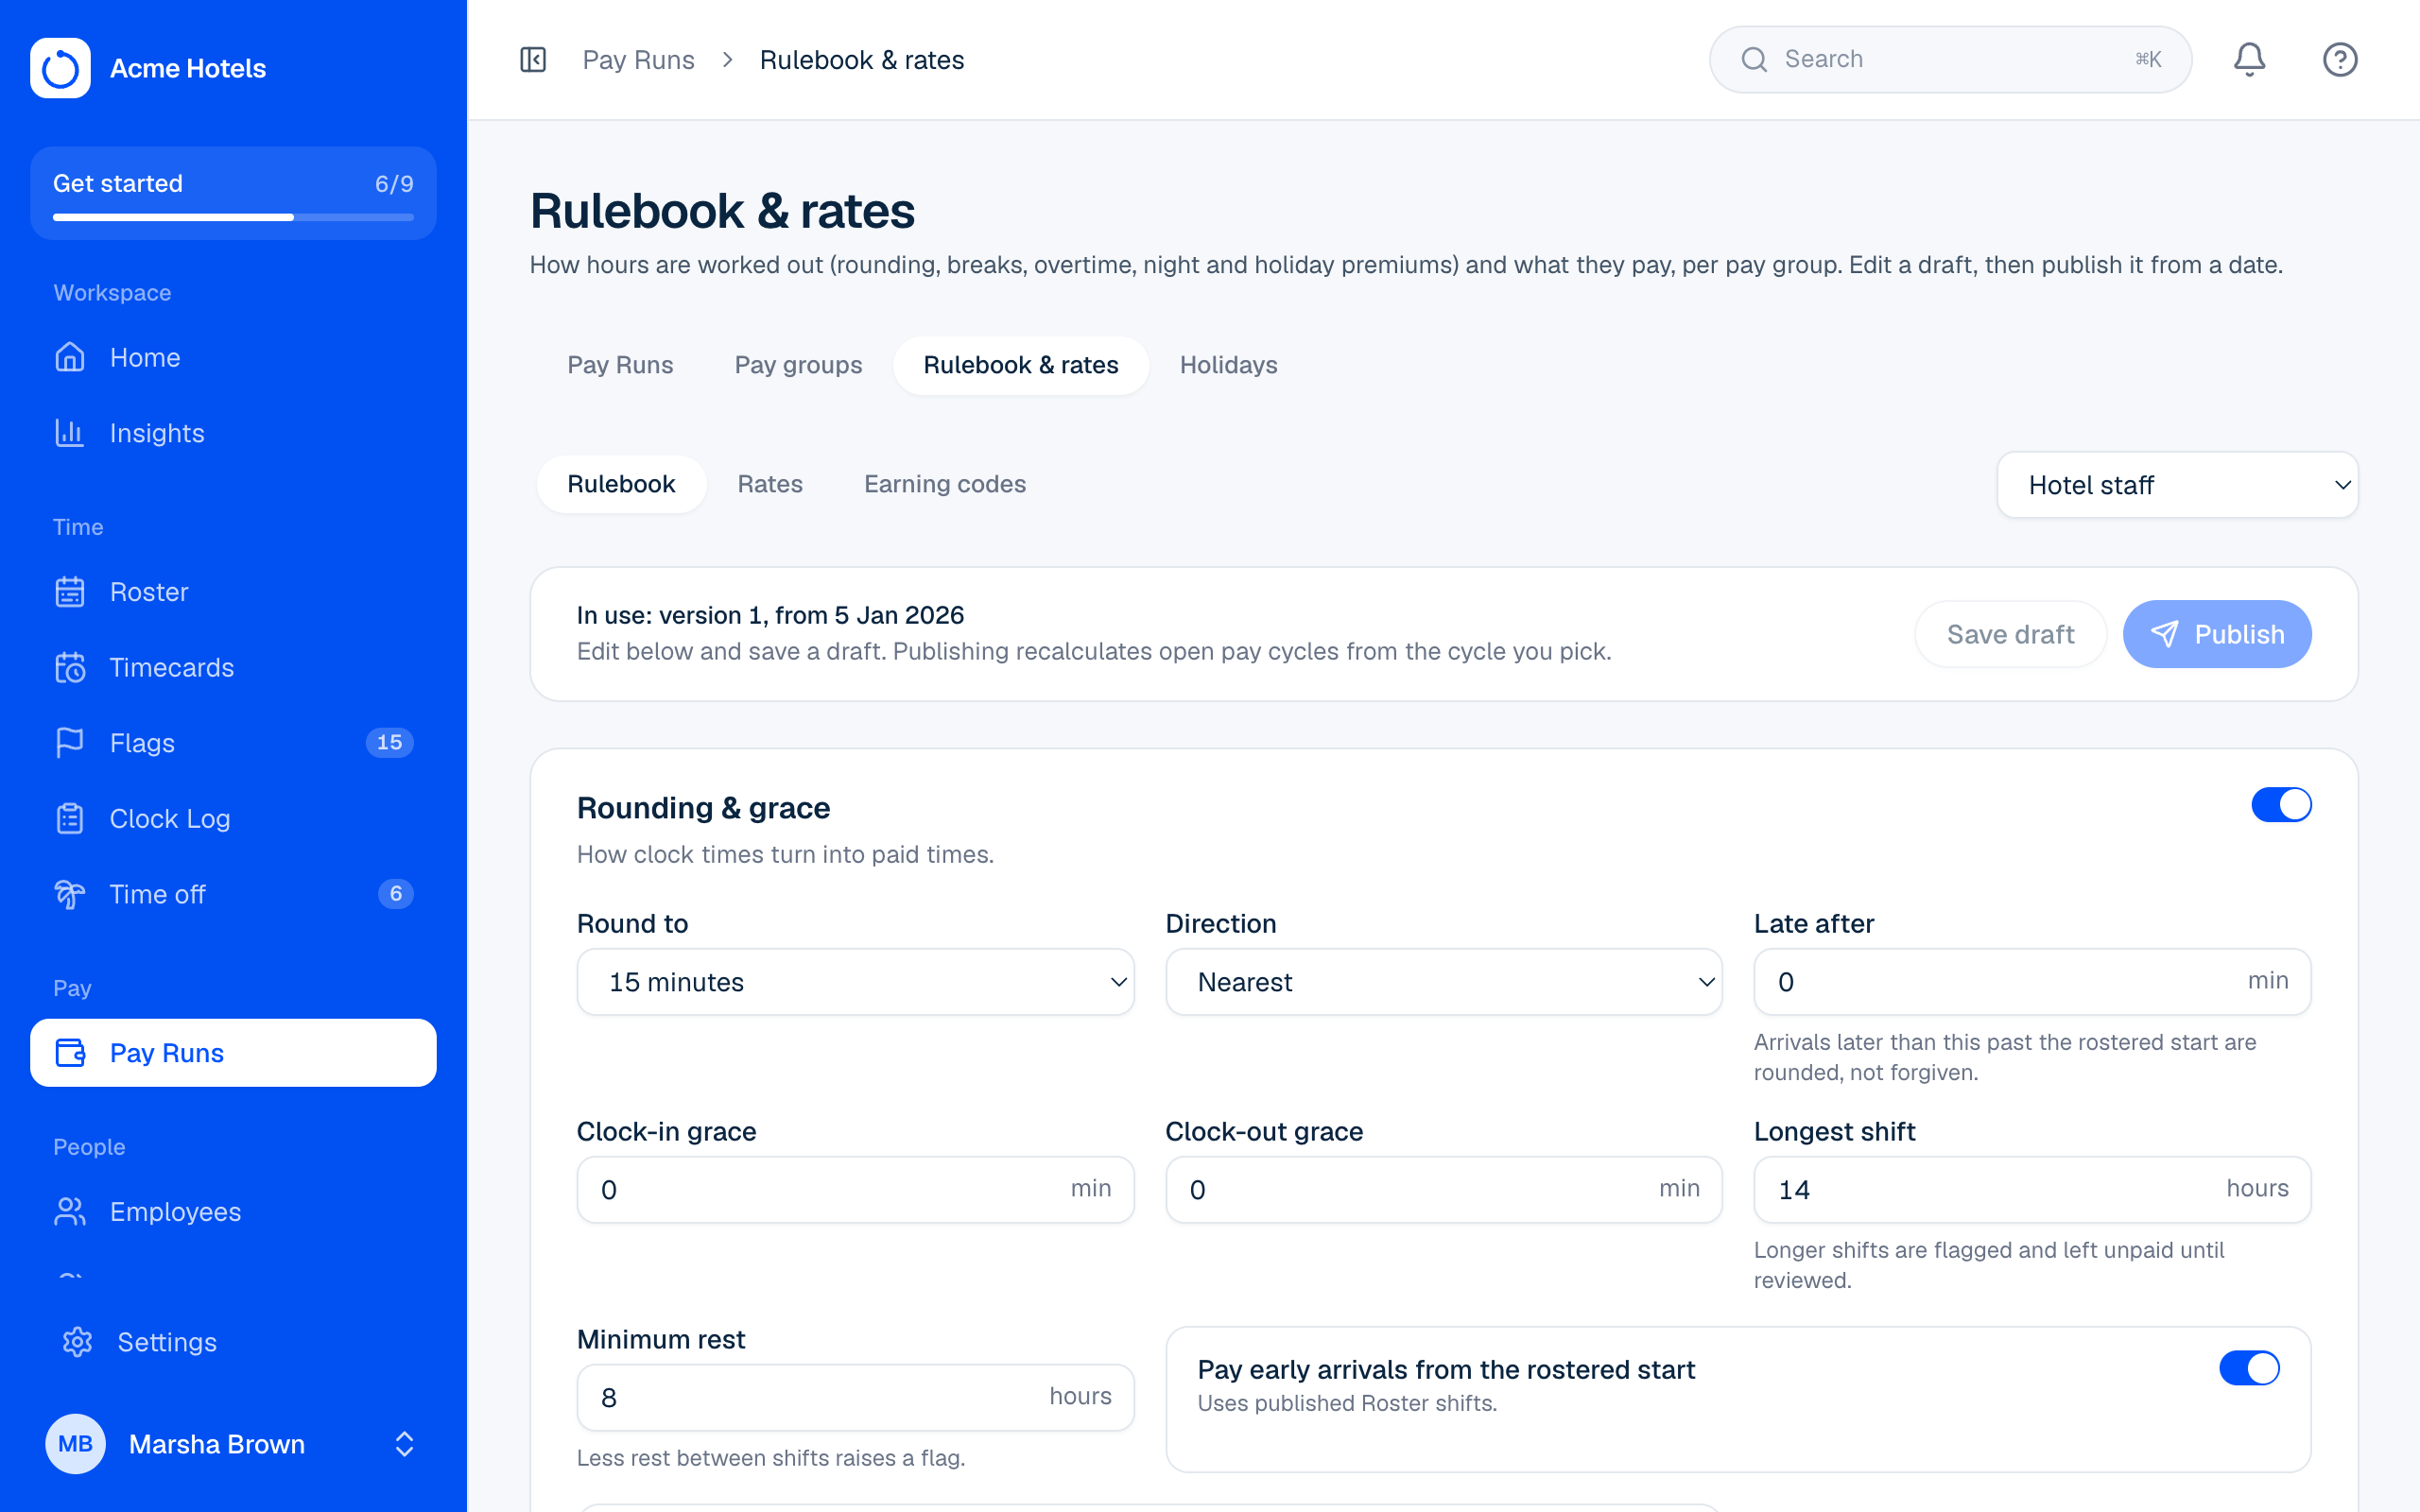Focus the Search box
The width and height of the screenshot is (2420, 1512).
point(1950,60)
